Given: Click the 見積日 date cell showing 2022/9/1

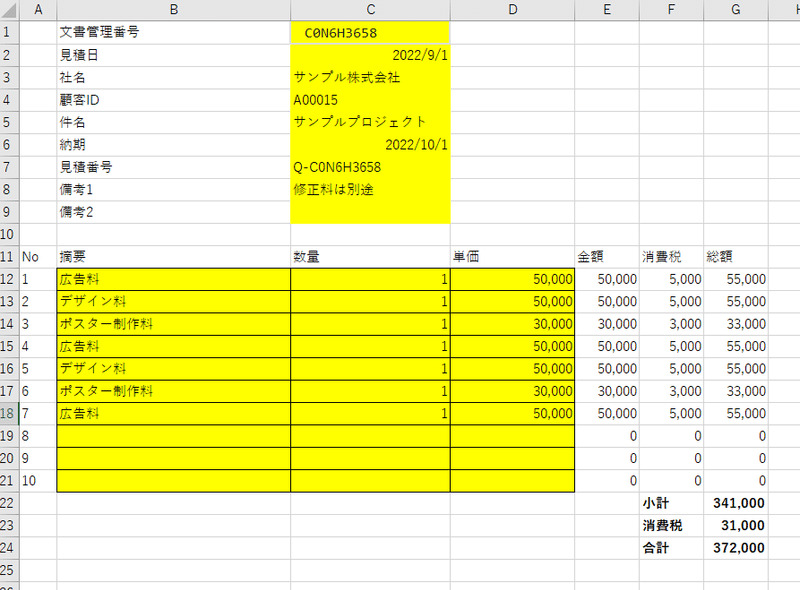Looking at the screenshot, I should point(370,55).
